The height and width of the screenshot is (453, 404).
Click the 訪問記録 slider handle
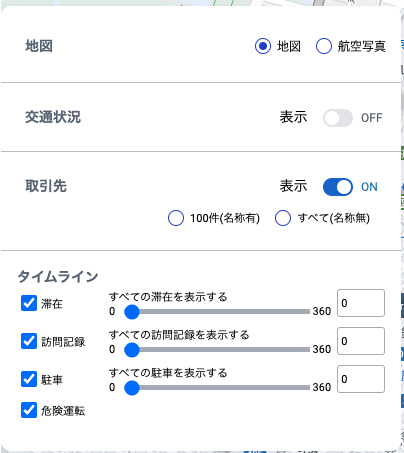pos(132,350)
